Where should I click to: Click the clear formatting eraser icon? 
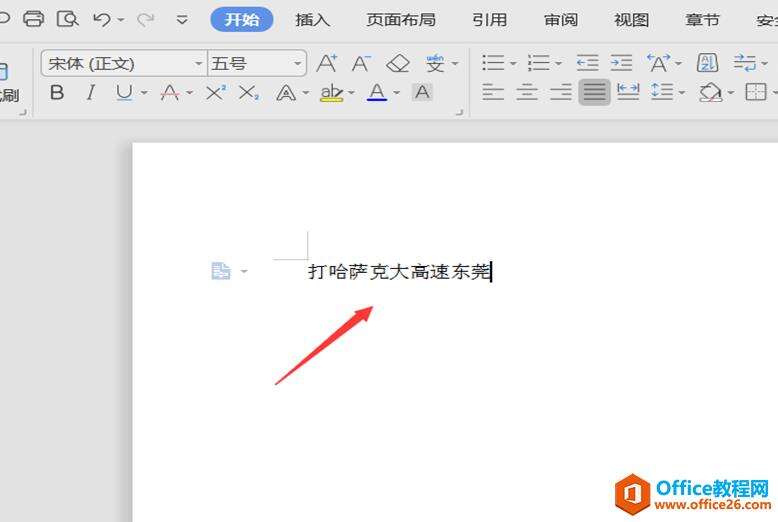click(x=398, y=64)
